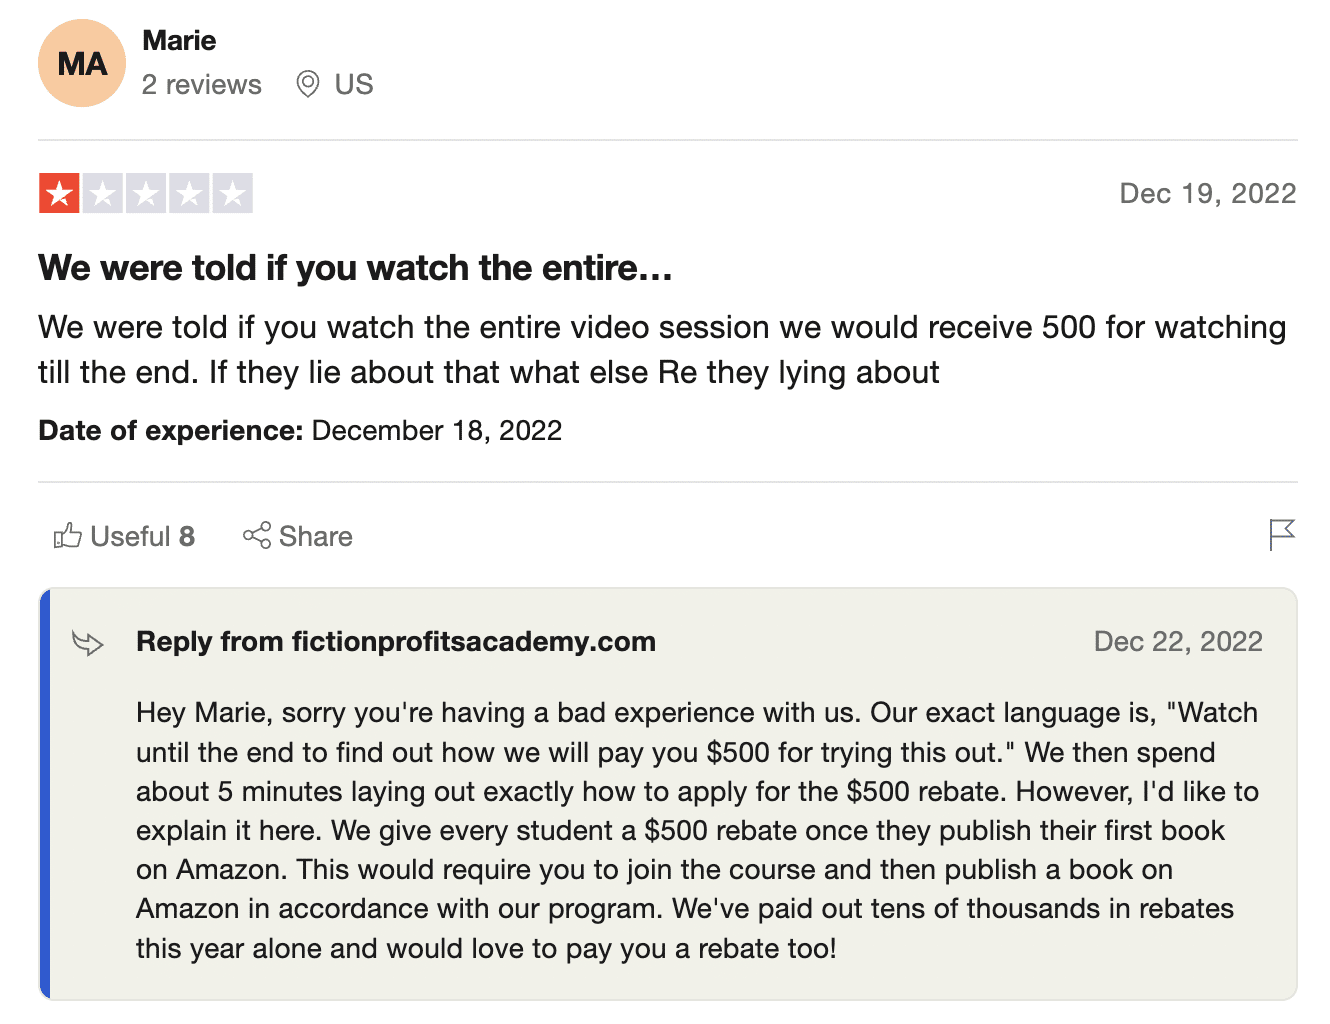Image resolution: width=1330 pixels, height=1024 pixels.
Task: Click the second gray star
Action: coord(102,193)
